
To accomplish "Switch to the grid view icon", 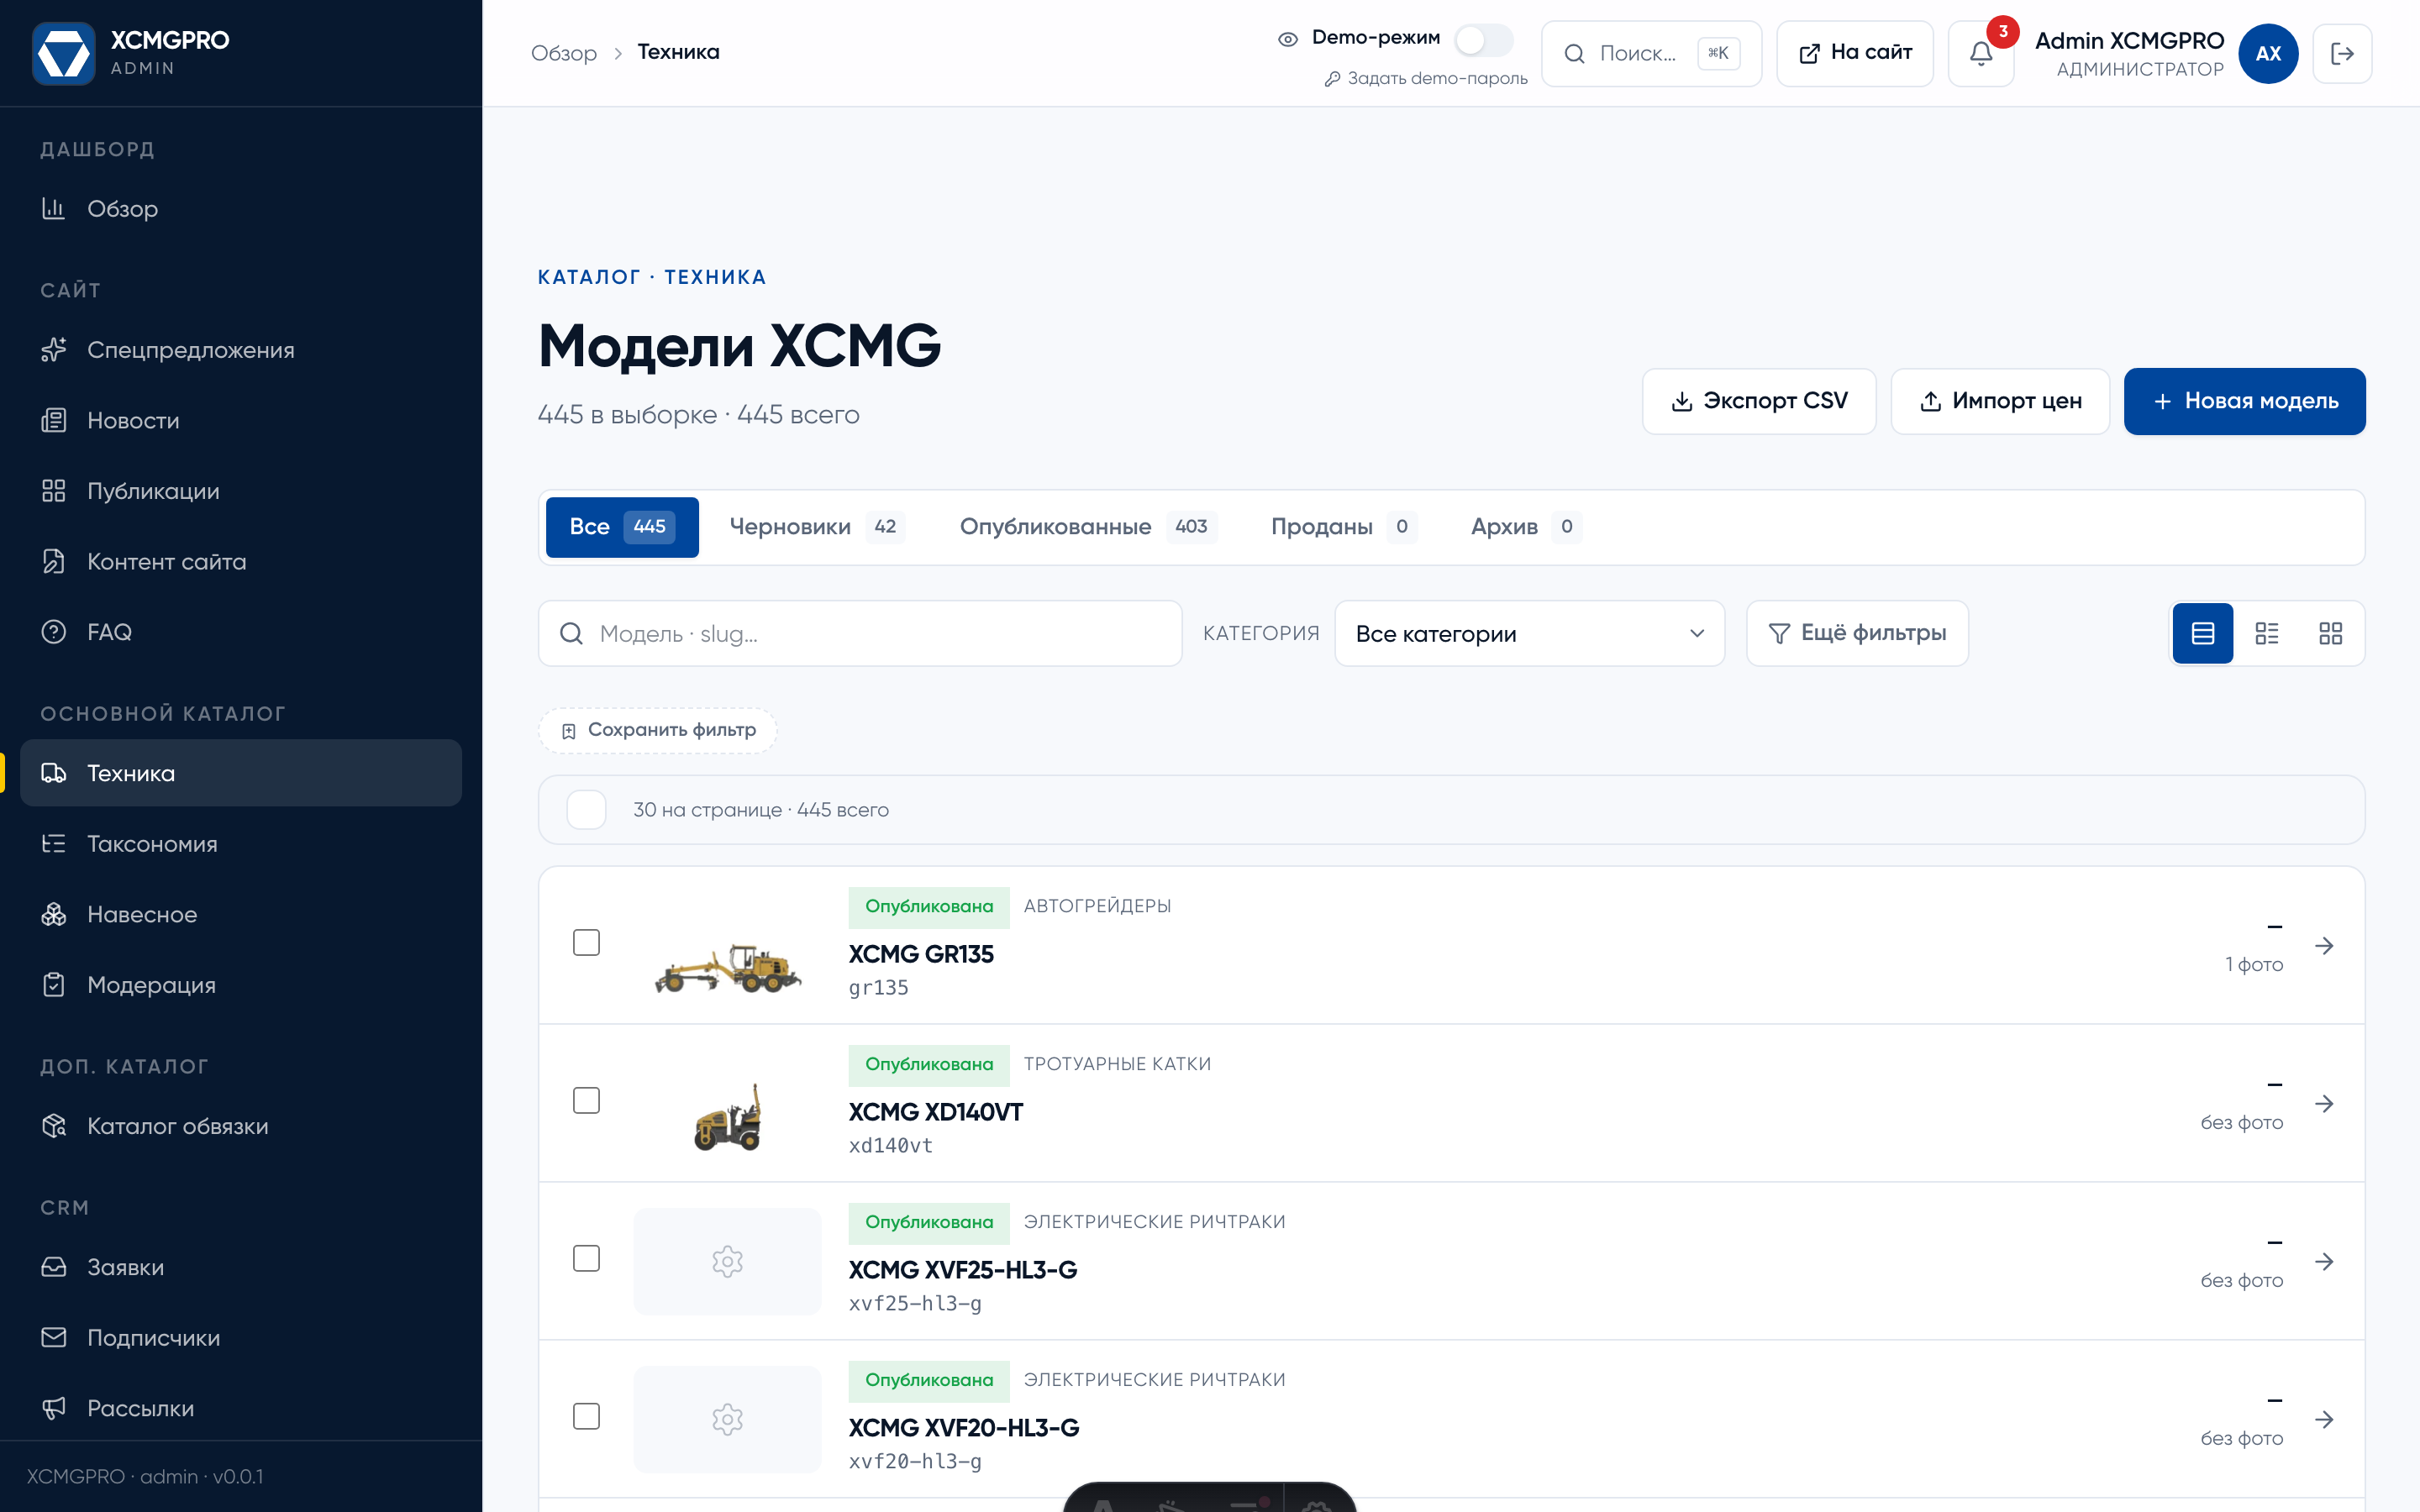I will coord(2330,633).
